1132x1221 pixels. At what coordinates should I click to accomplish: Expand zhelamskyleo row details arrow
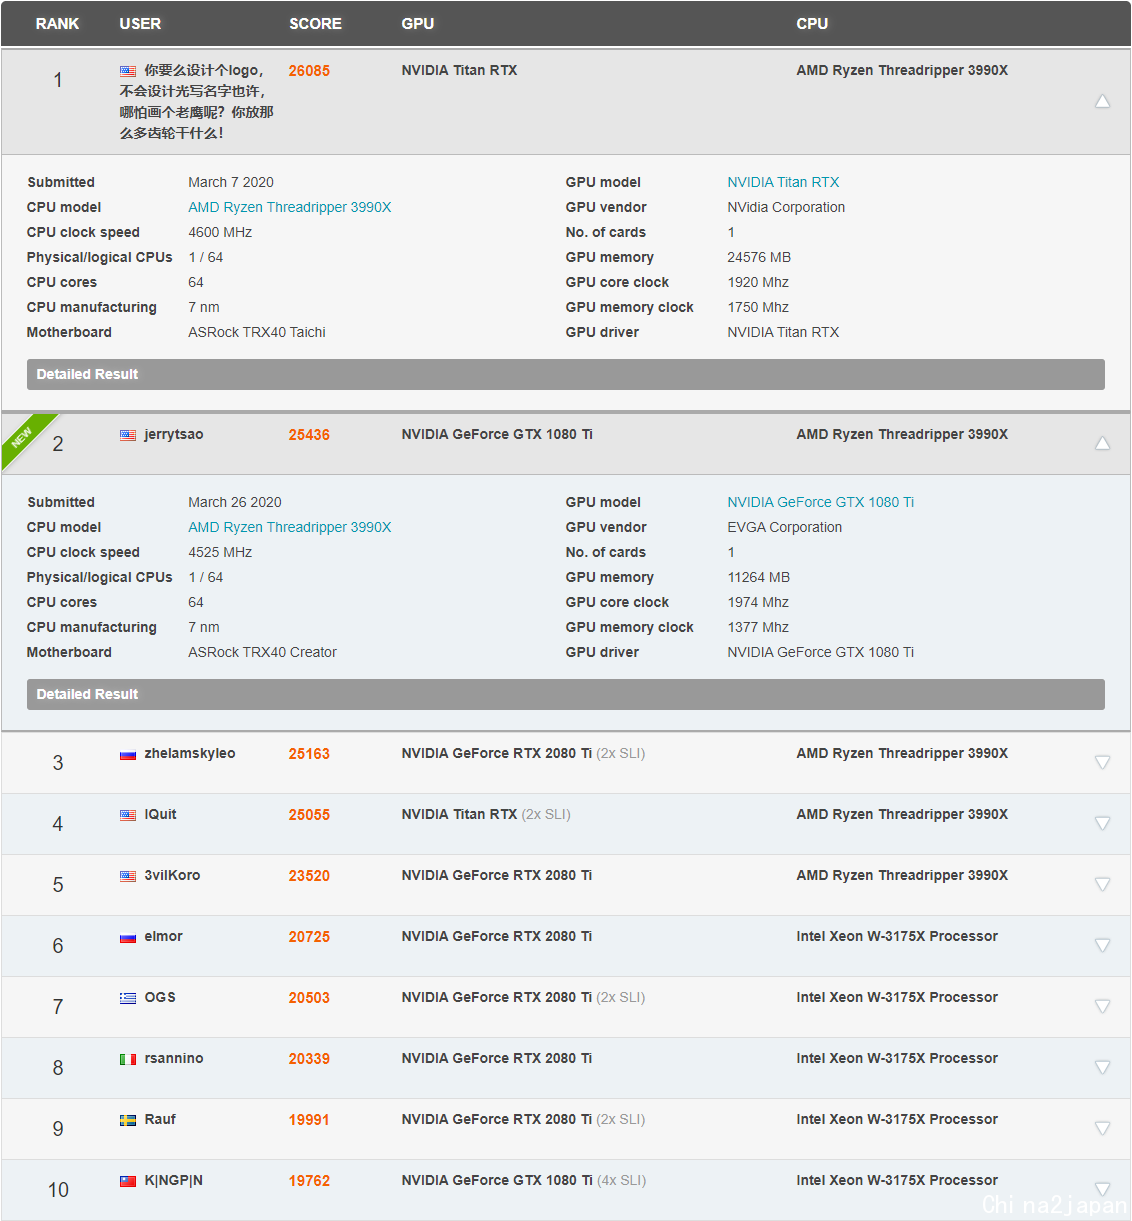coord(1102,762)
